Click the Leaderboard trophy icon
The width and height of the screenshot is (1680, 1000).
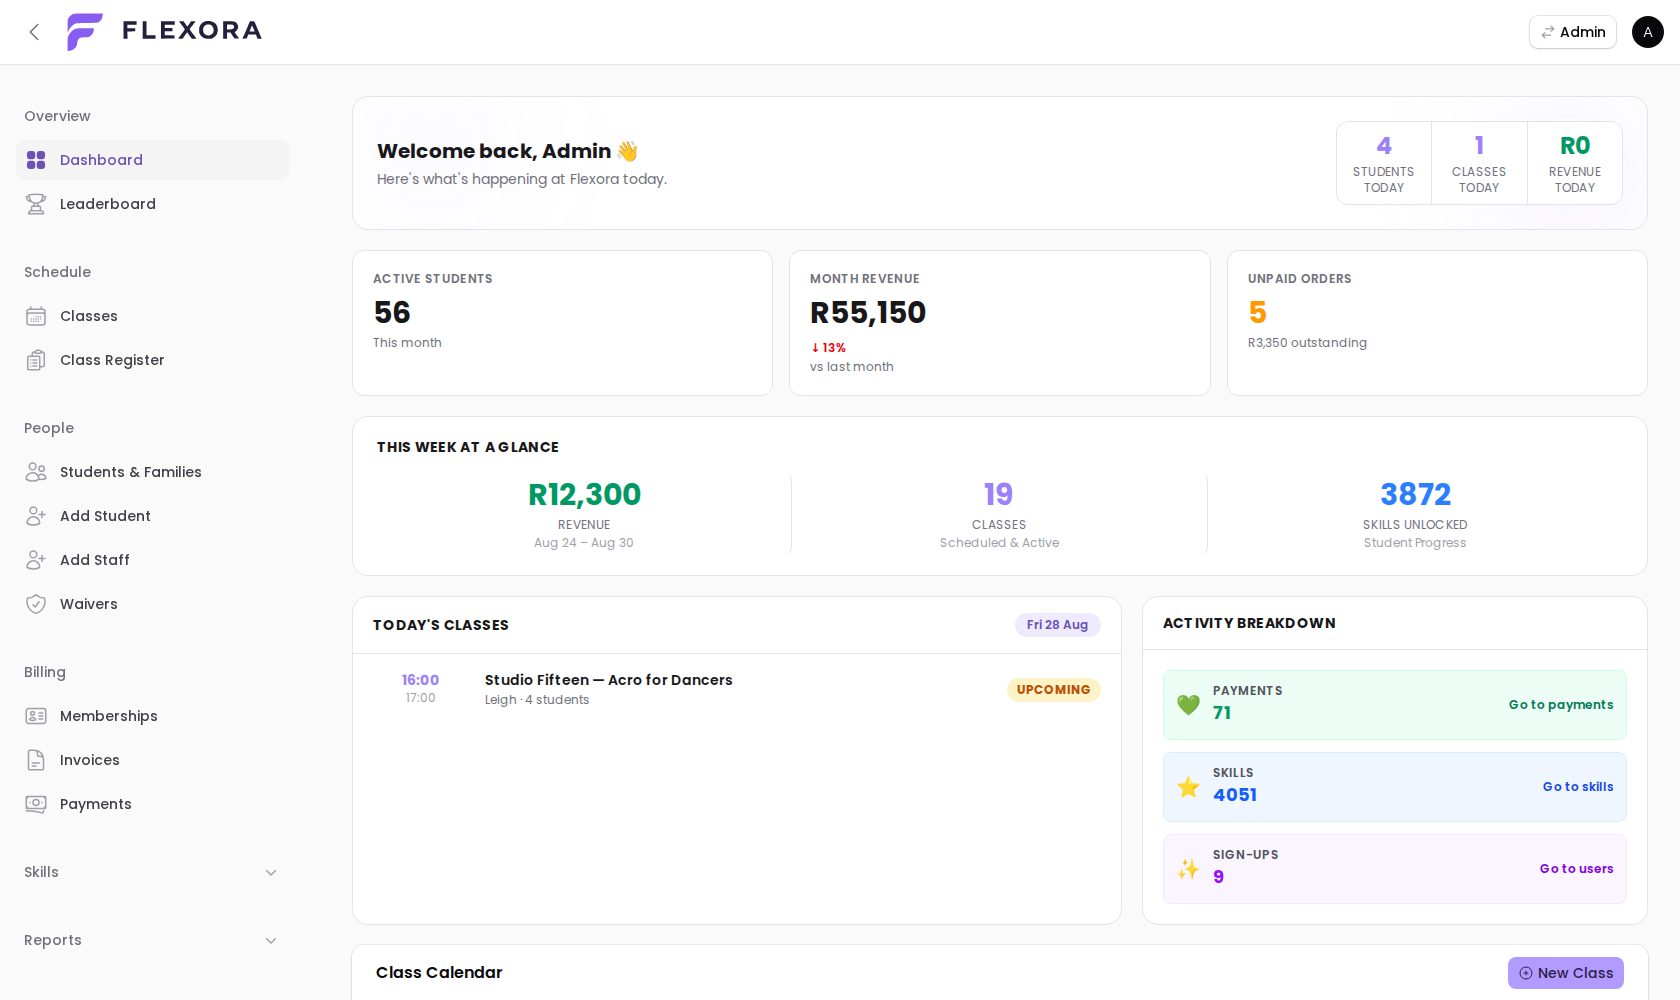pyautogui.click(x=36, y=204)
